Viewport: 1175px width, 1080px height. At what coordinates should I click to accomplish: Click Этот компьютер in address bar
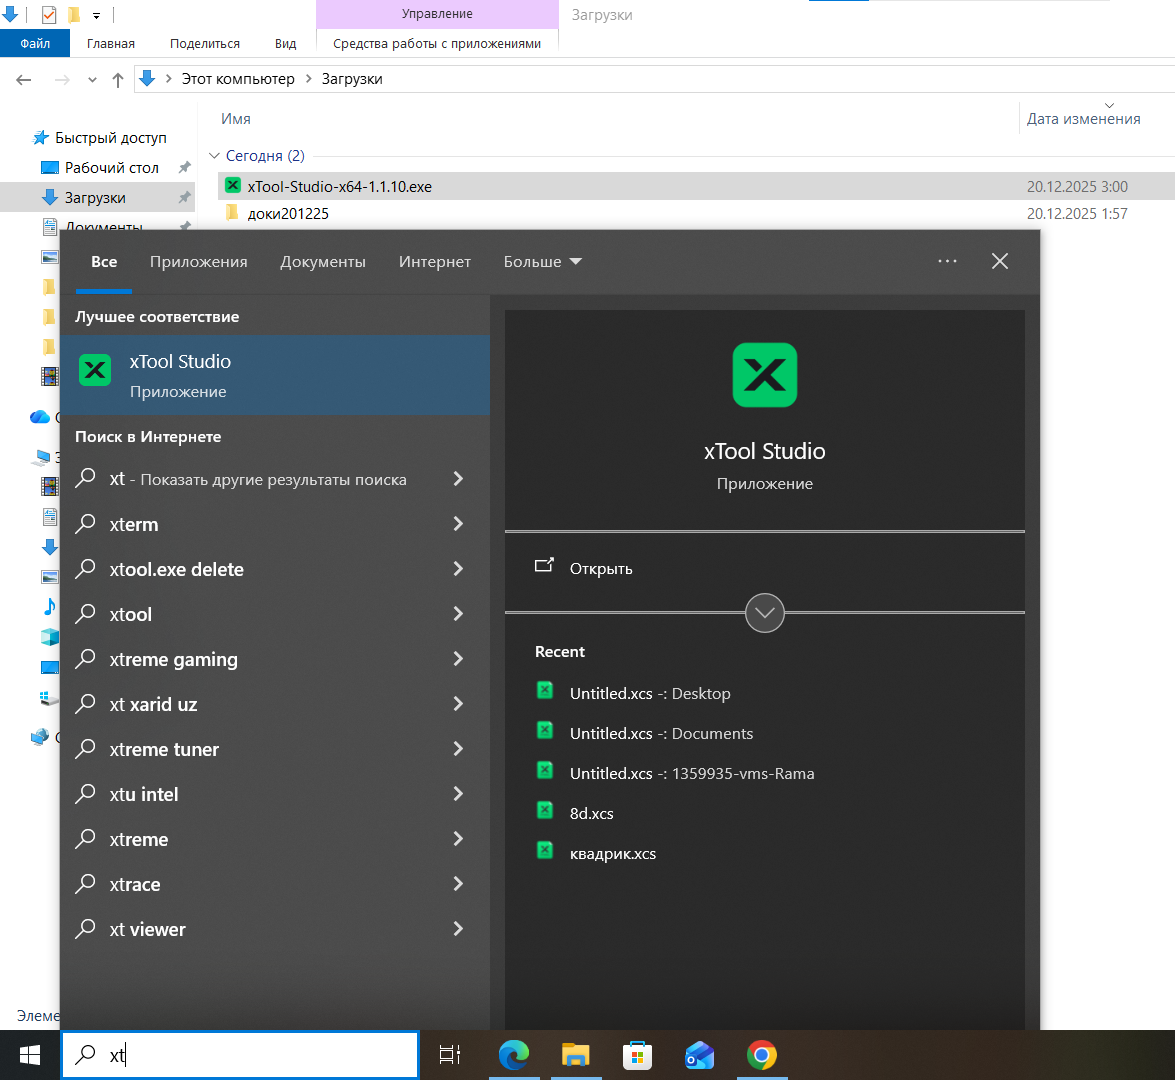point(238,79)
